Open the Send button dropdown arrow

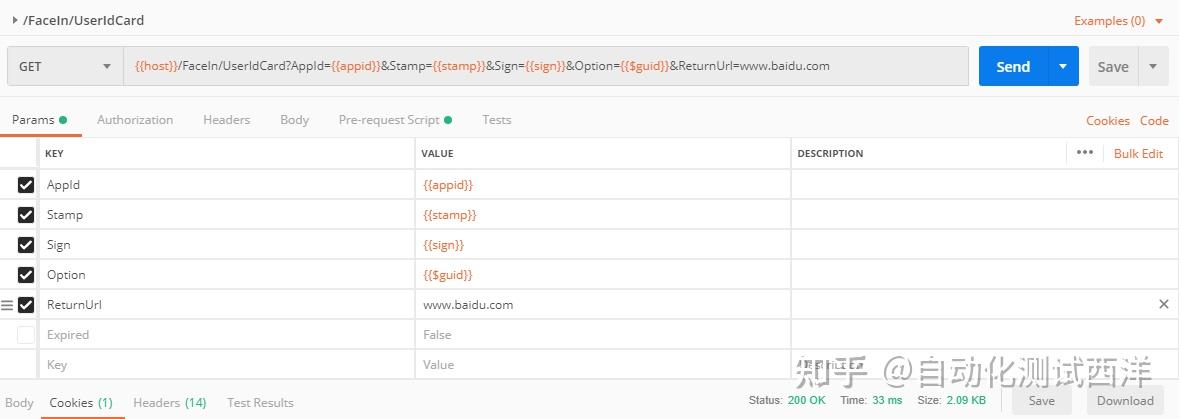coord(1062,67)
